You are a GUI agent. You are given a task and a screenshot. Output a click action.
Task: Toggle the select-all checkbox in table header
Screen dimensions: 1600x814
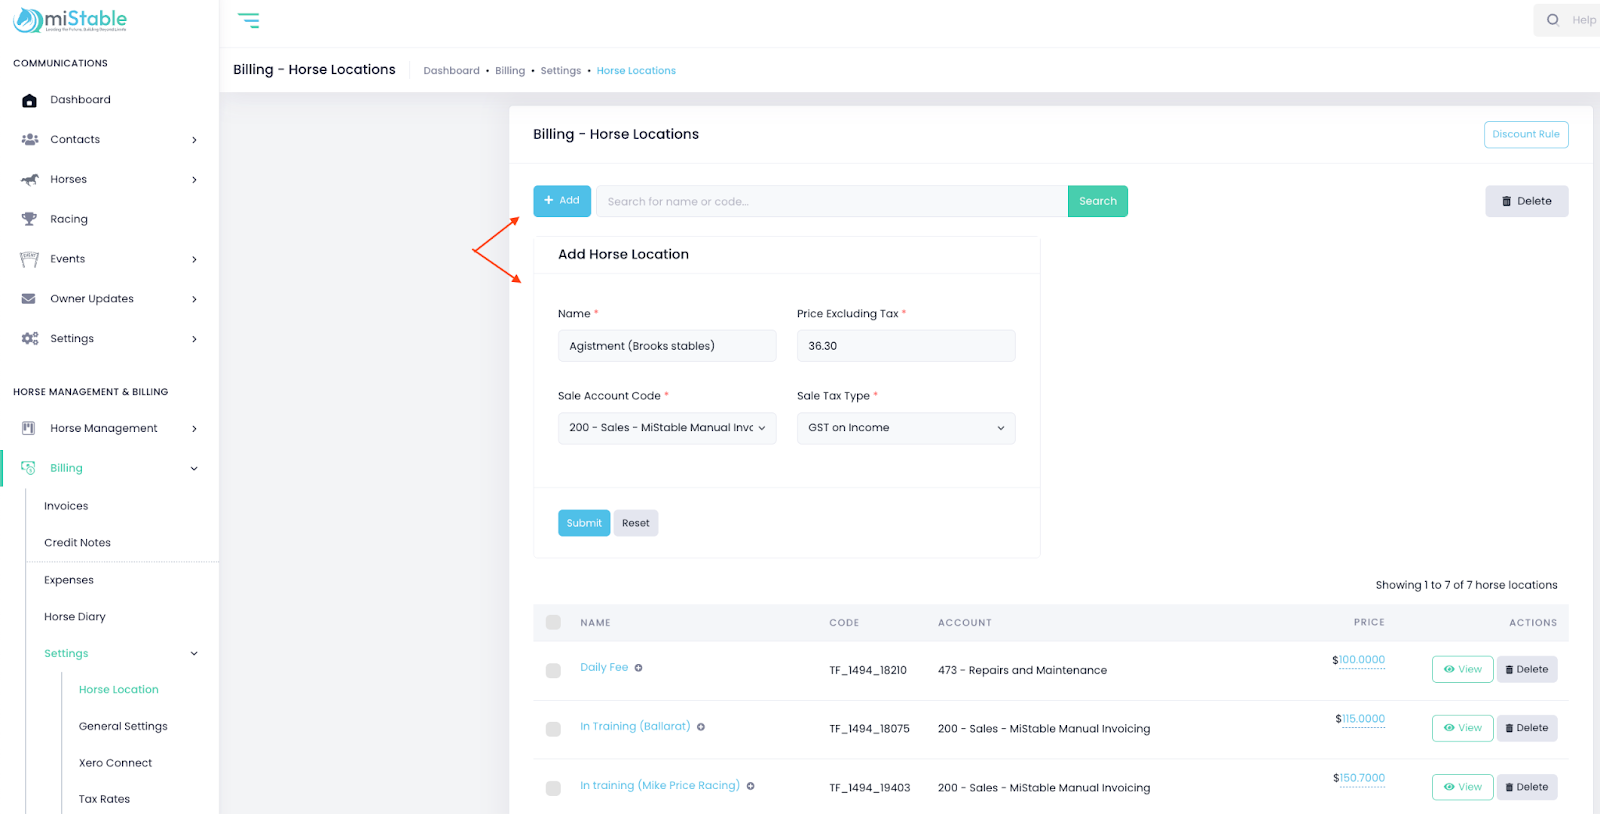[553, 622]
